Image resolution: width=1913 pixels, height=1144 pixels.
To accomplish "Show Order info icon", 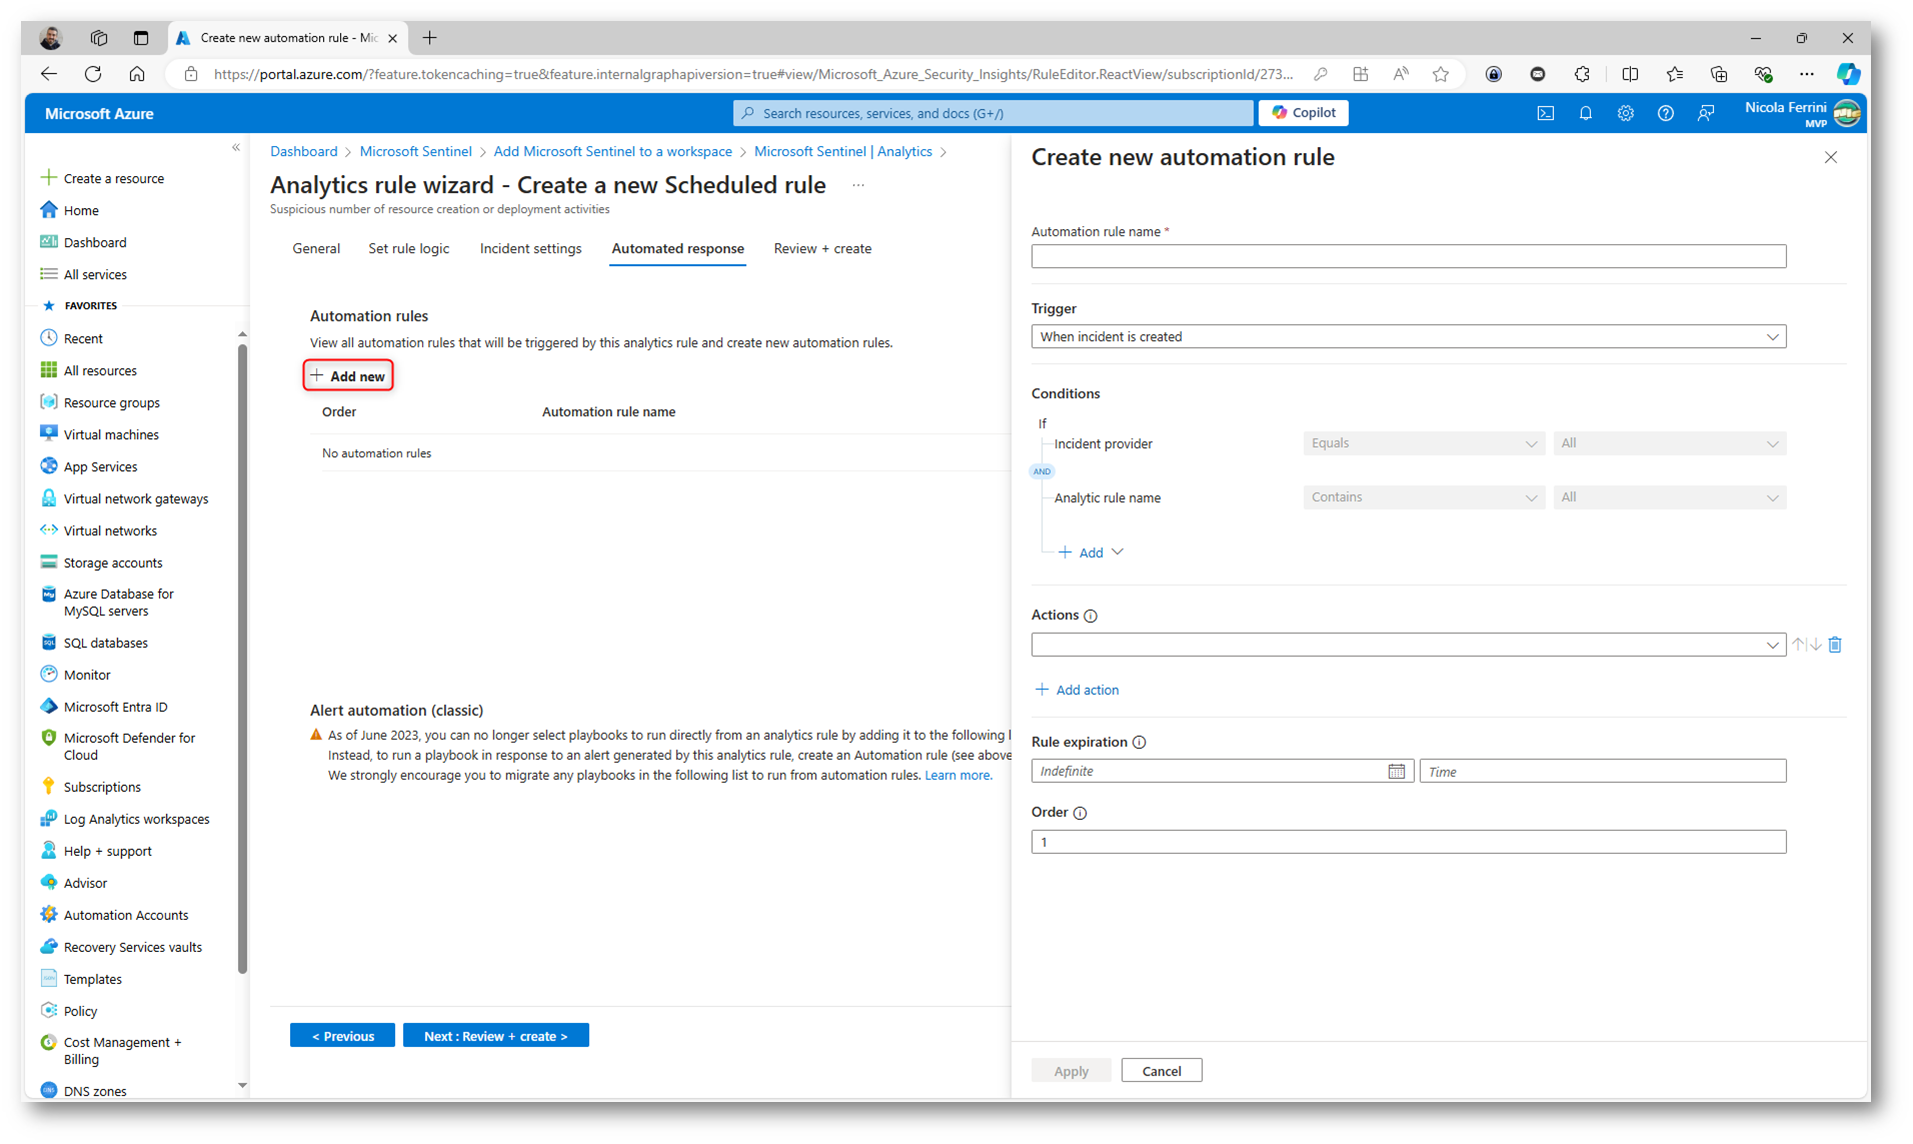I will pos(1080,813).
